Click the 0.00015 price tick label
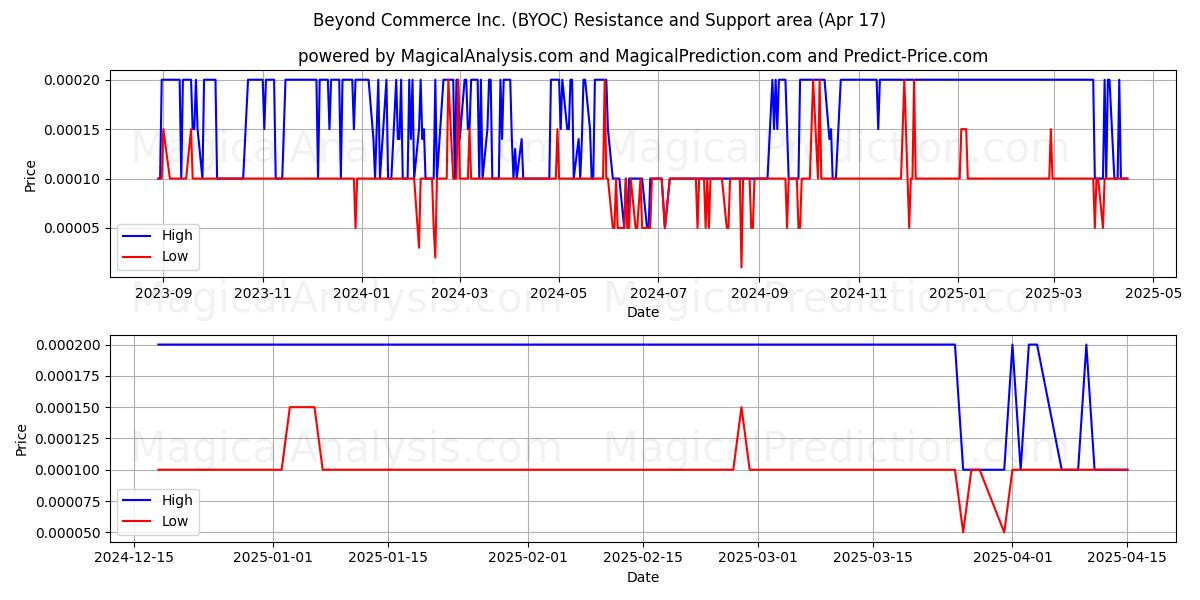 click(x=74, y=130)
